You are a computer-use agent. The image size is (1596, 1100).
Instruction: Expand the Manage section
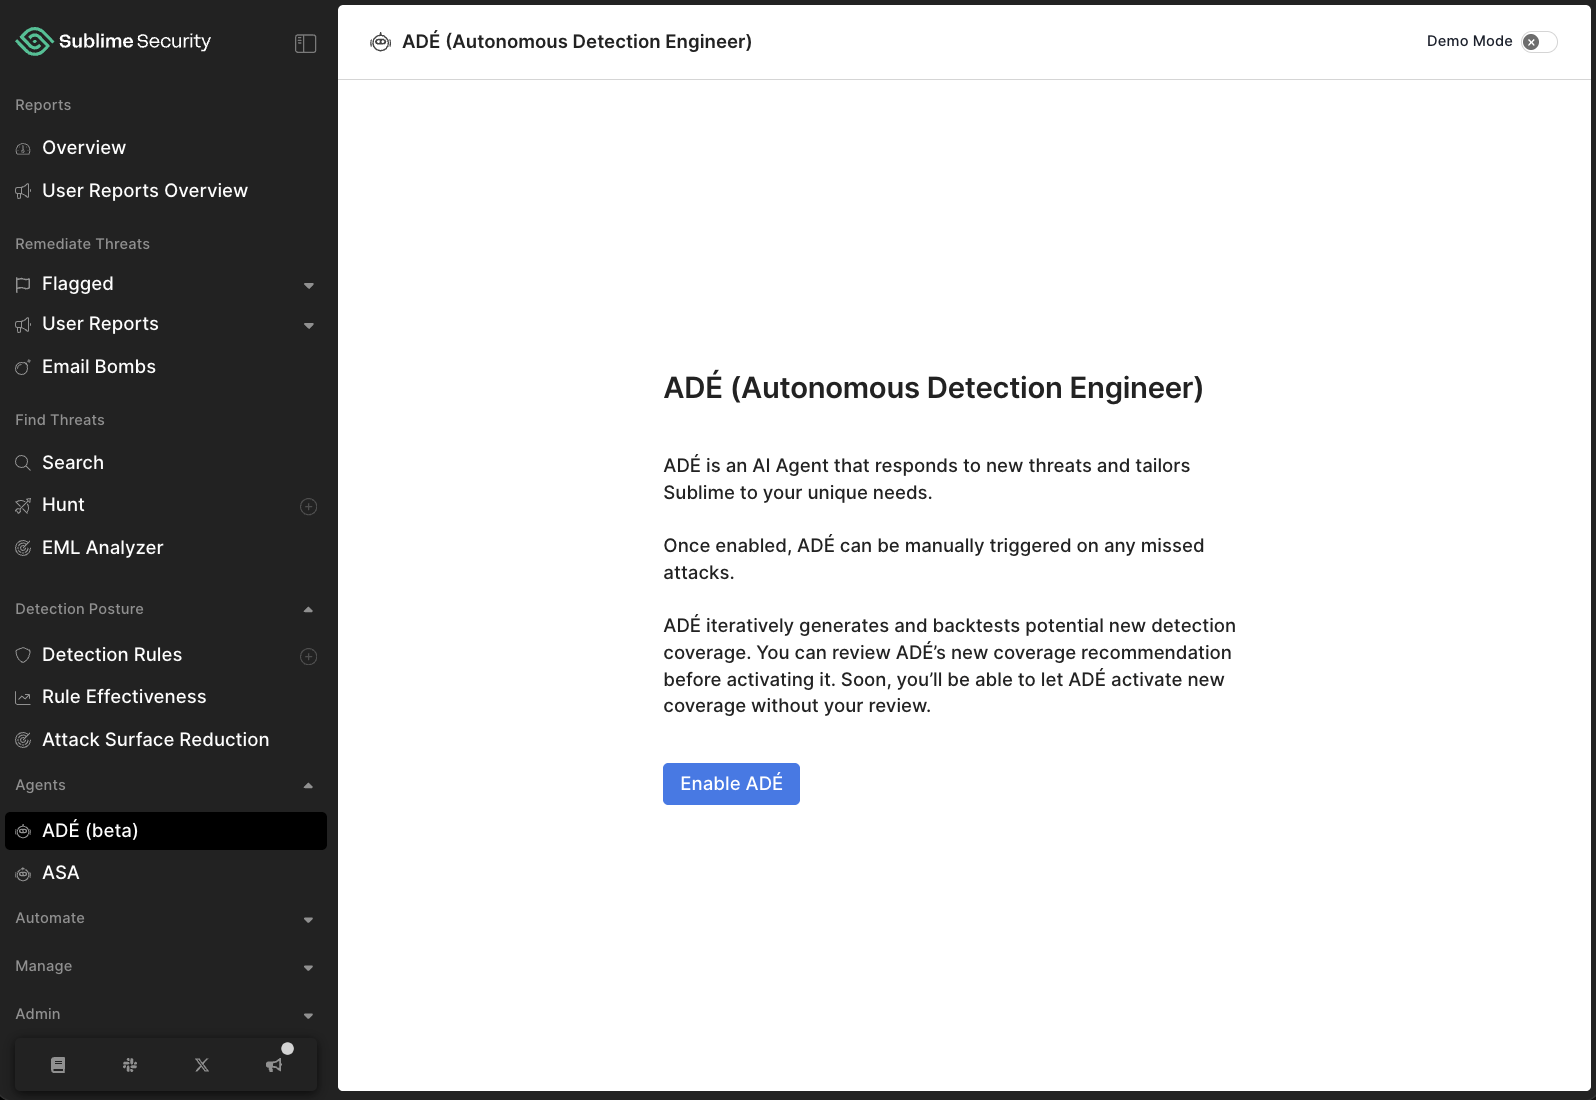pyautogui.click(x=308, y=968)
